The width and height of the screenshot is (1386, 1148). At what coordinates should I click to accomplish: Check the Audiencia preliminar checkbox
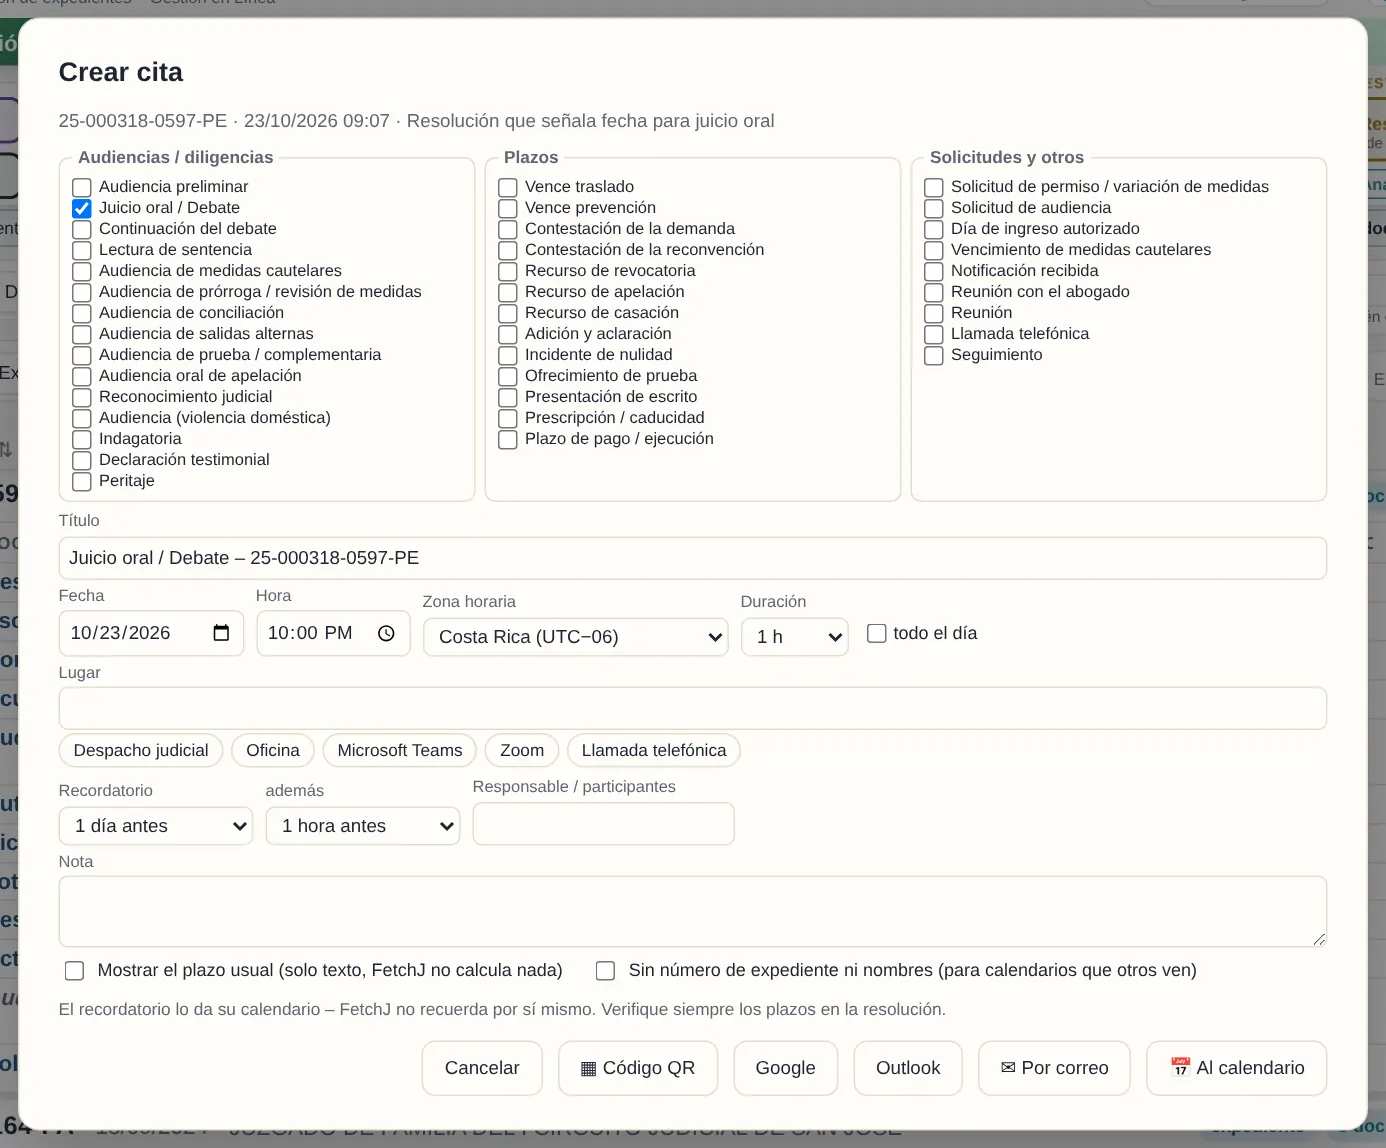[82, 187]
